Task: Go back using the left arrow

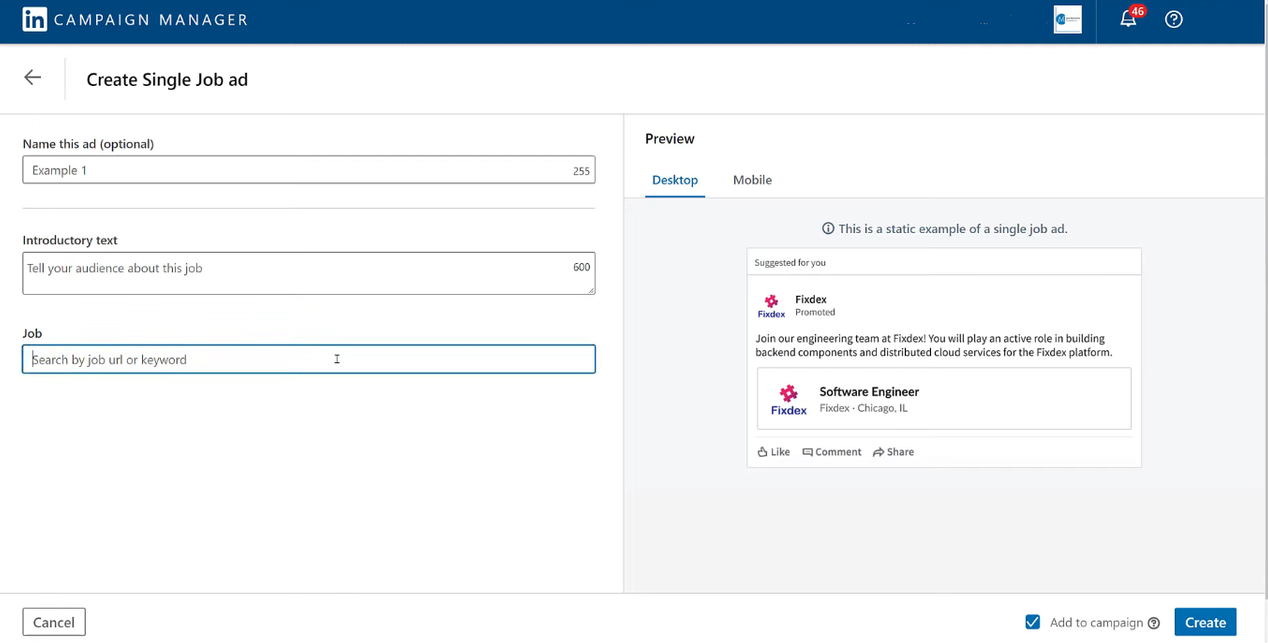Action: pos(33,78)
